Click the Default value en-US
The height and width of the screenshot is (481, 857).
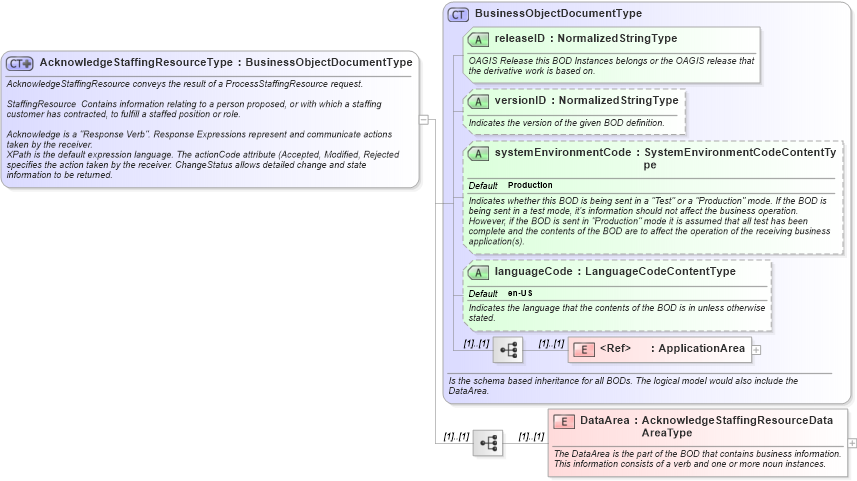pos(520,294)
